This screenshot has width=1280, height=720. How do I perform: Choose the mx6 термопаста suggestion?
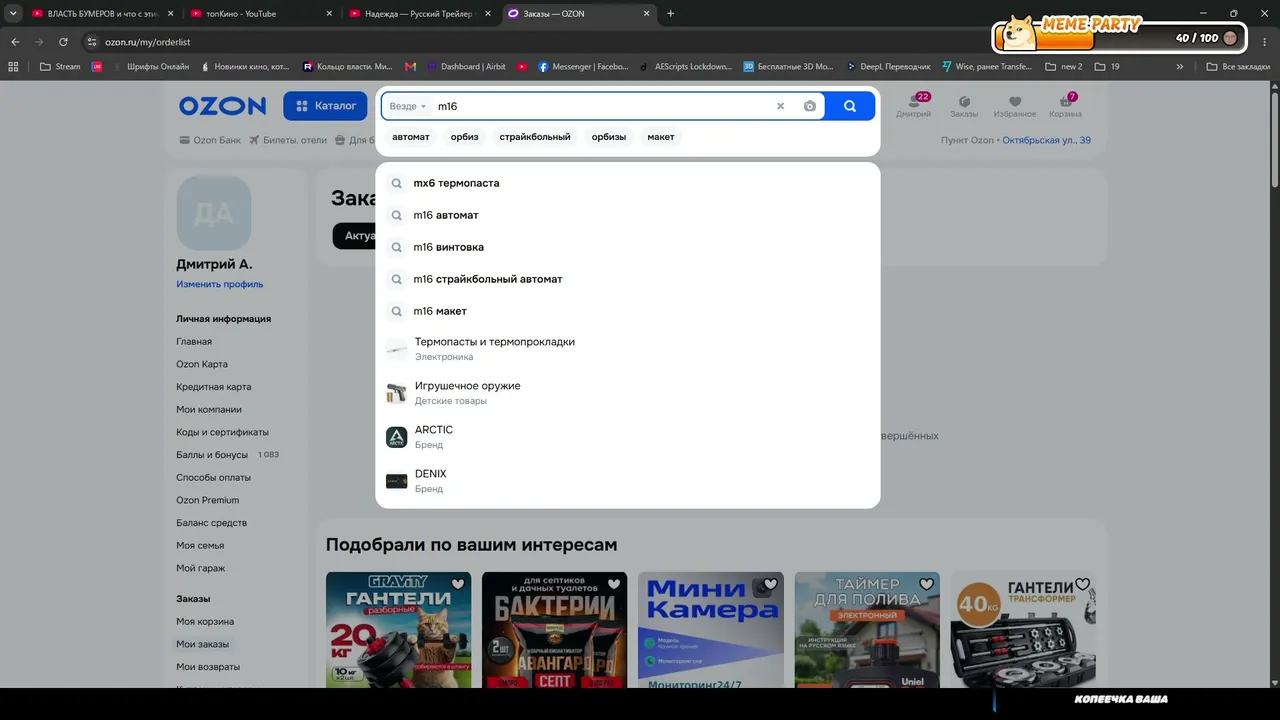coord(628,183)
